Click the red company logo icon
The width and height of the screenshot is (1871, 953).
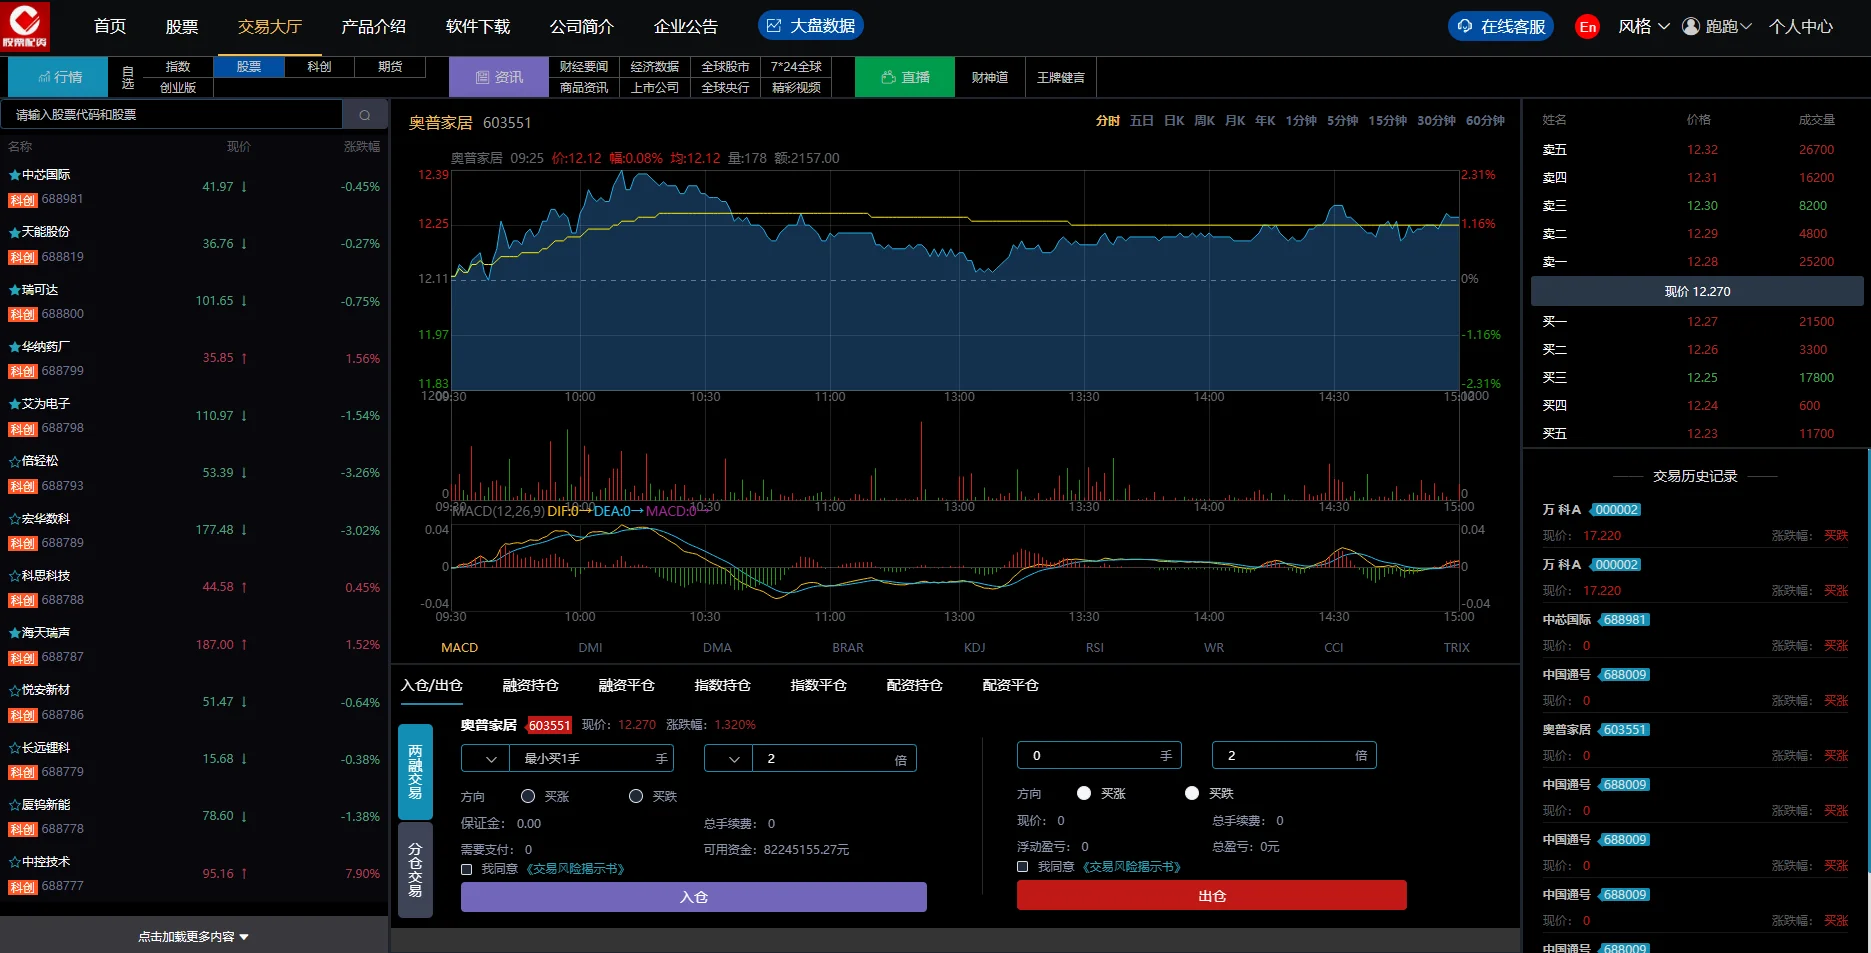click(x=25, y=27)
